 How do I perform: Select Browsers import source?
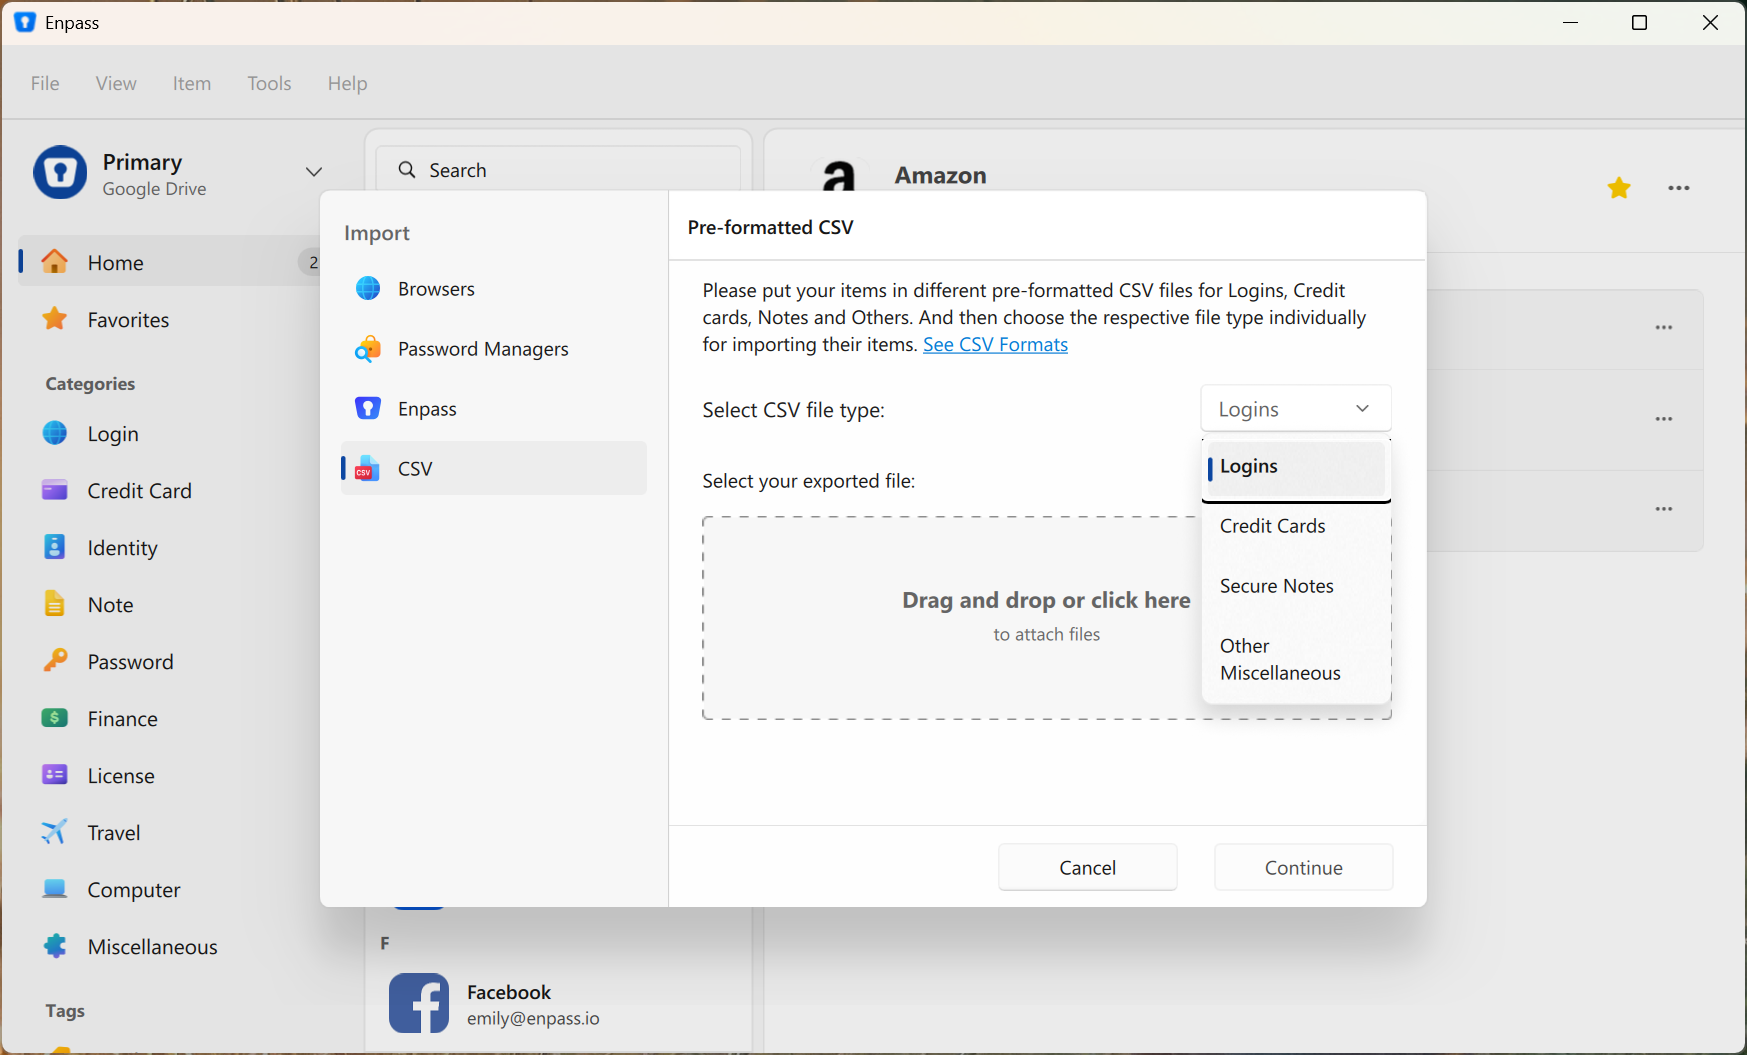click(494, 288)
